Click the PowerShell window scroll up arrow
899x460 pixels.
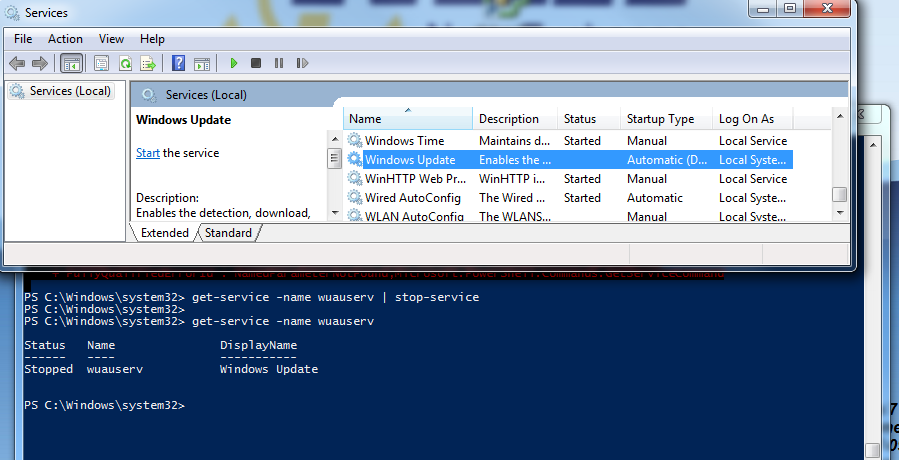click(872, 145)
